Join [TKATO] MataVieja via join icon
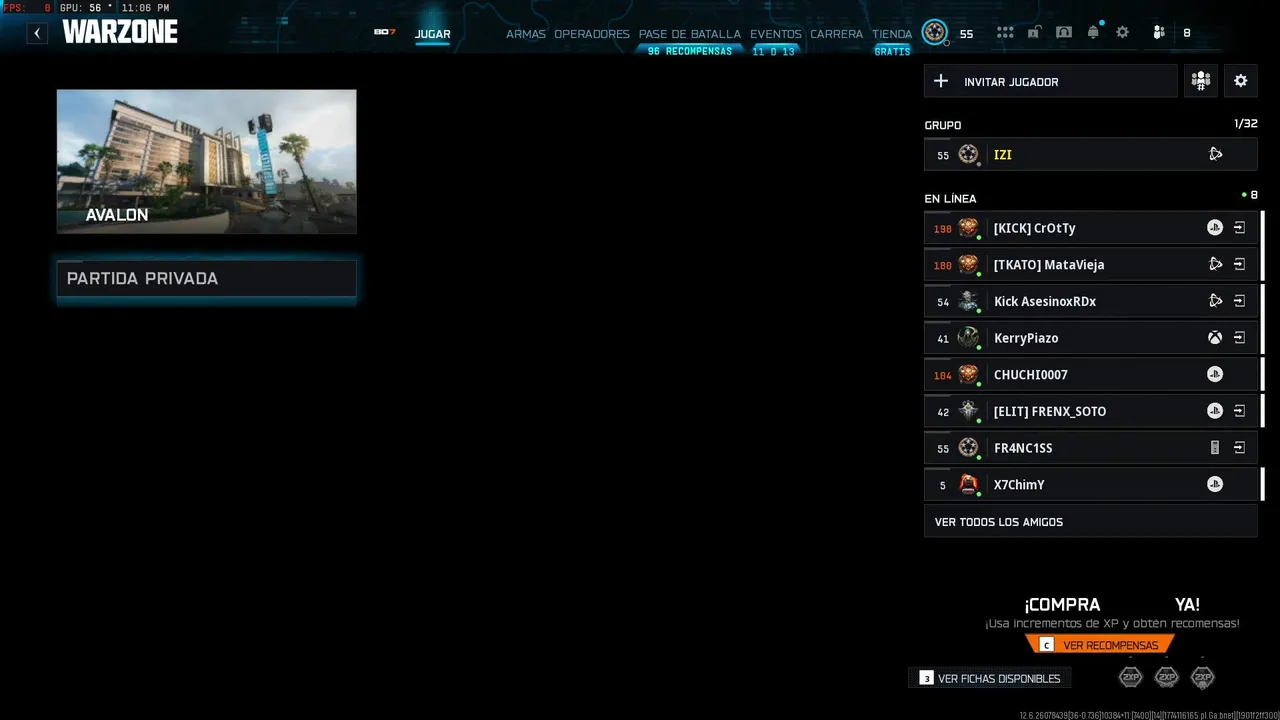The height and width of the screenshot is (720, 1280). pyautogui.click(x=1239, y=265)
